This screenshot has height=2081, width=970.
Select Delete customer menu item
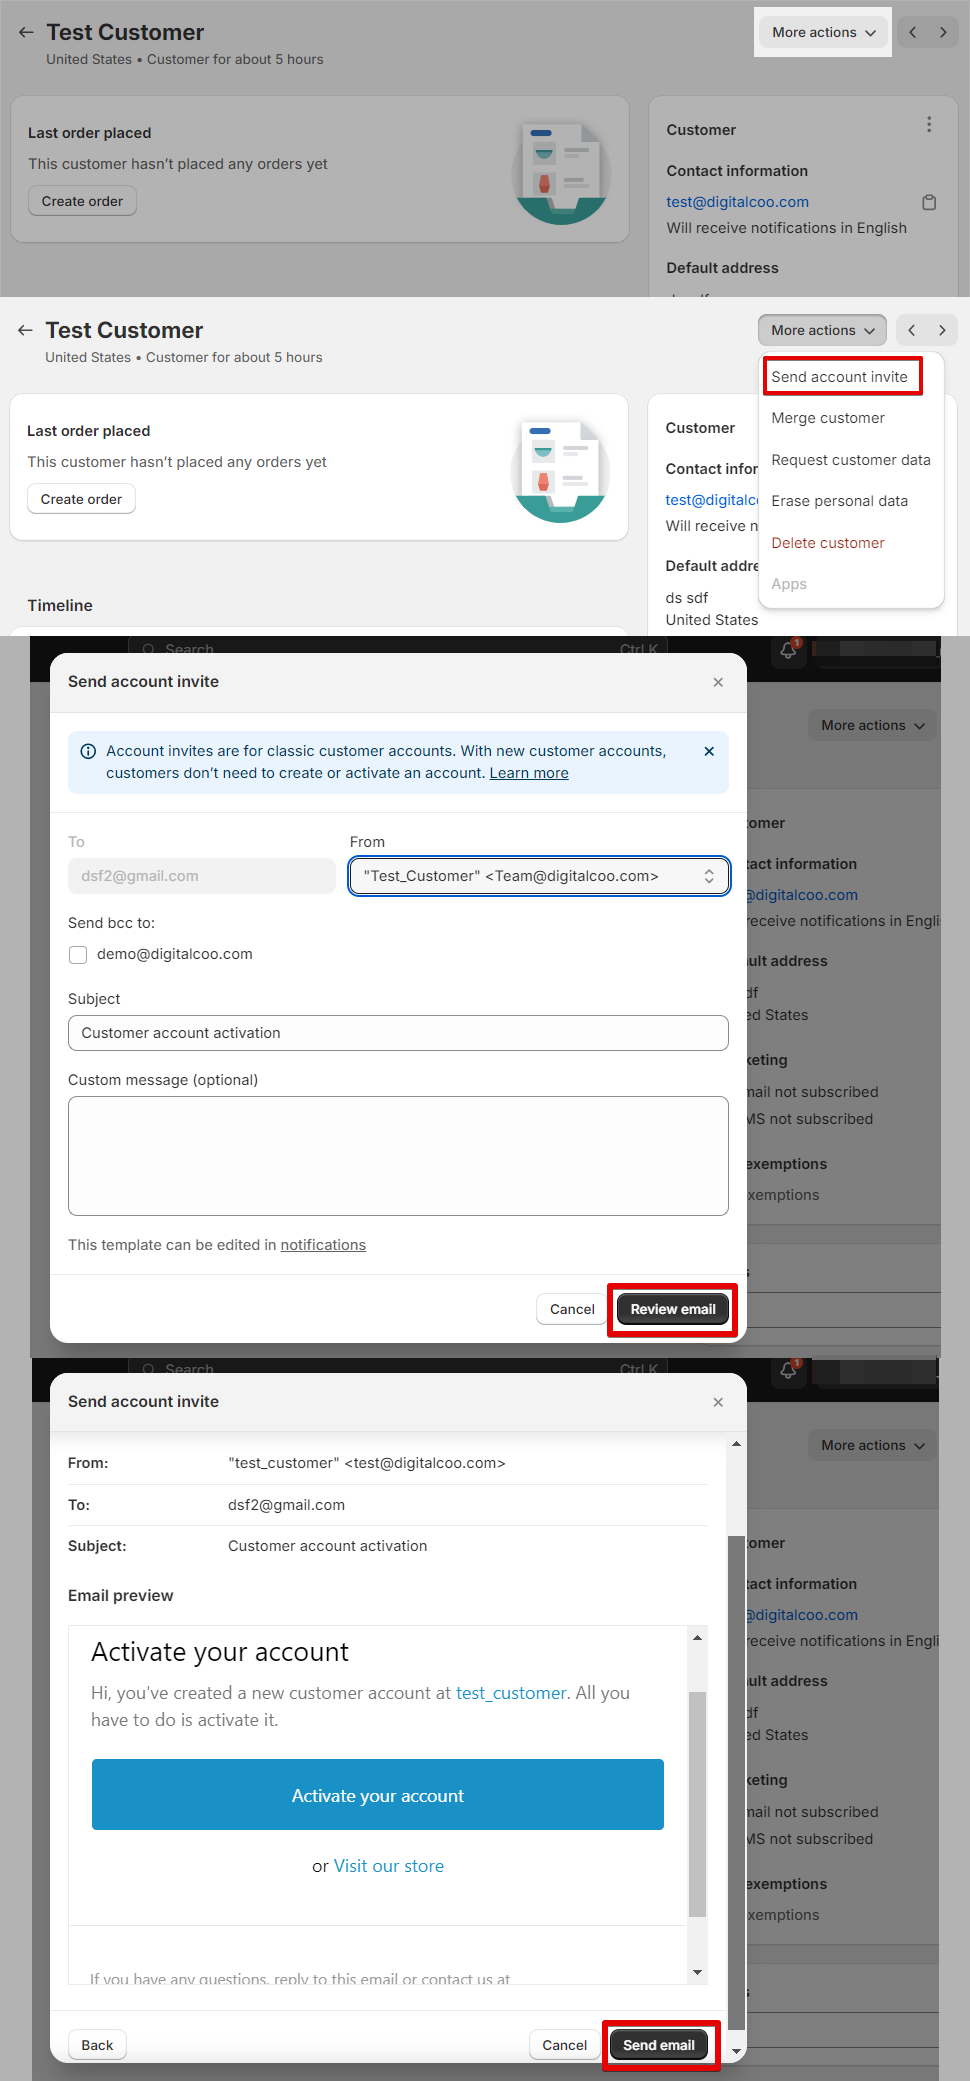click(828, 543)
